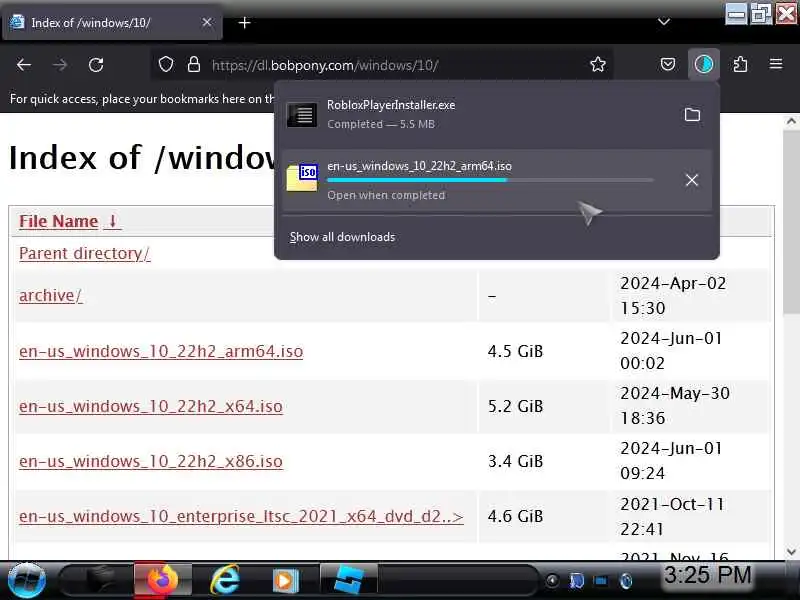Click the tray icon left of network monitor
This screenshot has height=600, width=800.
577,581
